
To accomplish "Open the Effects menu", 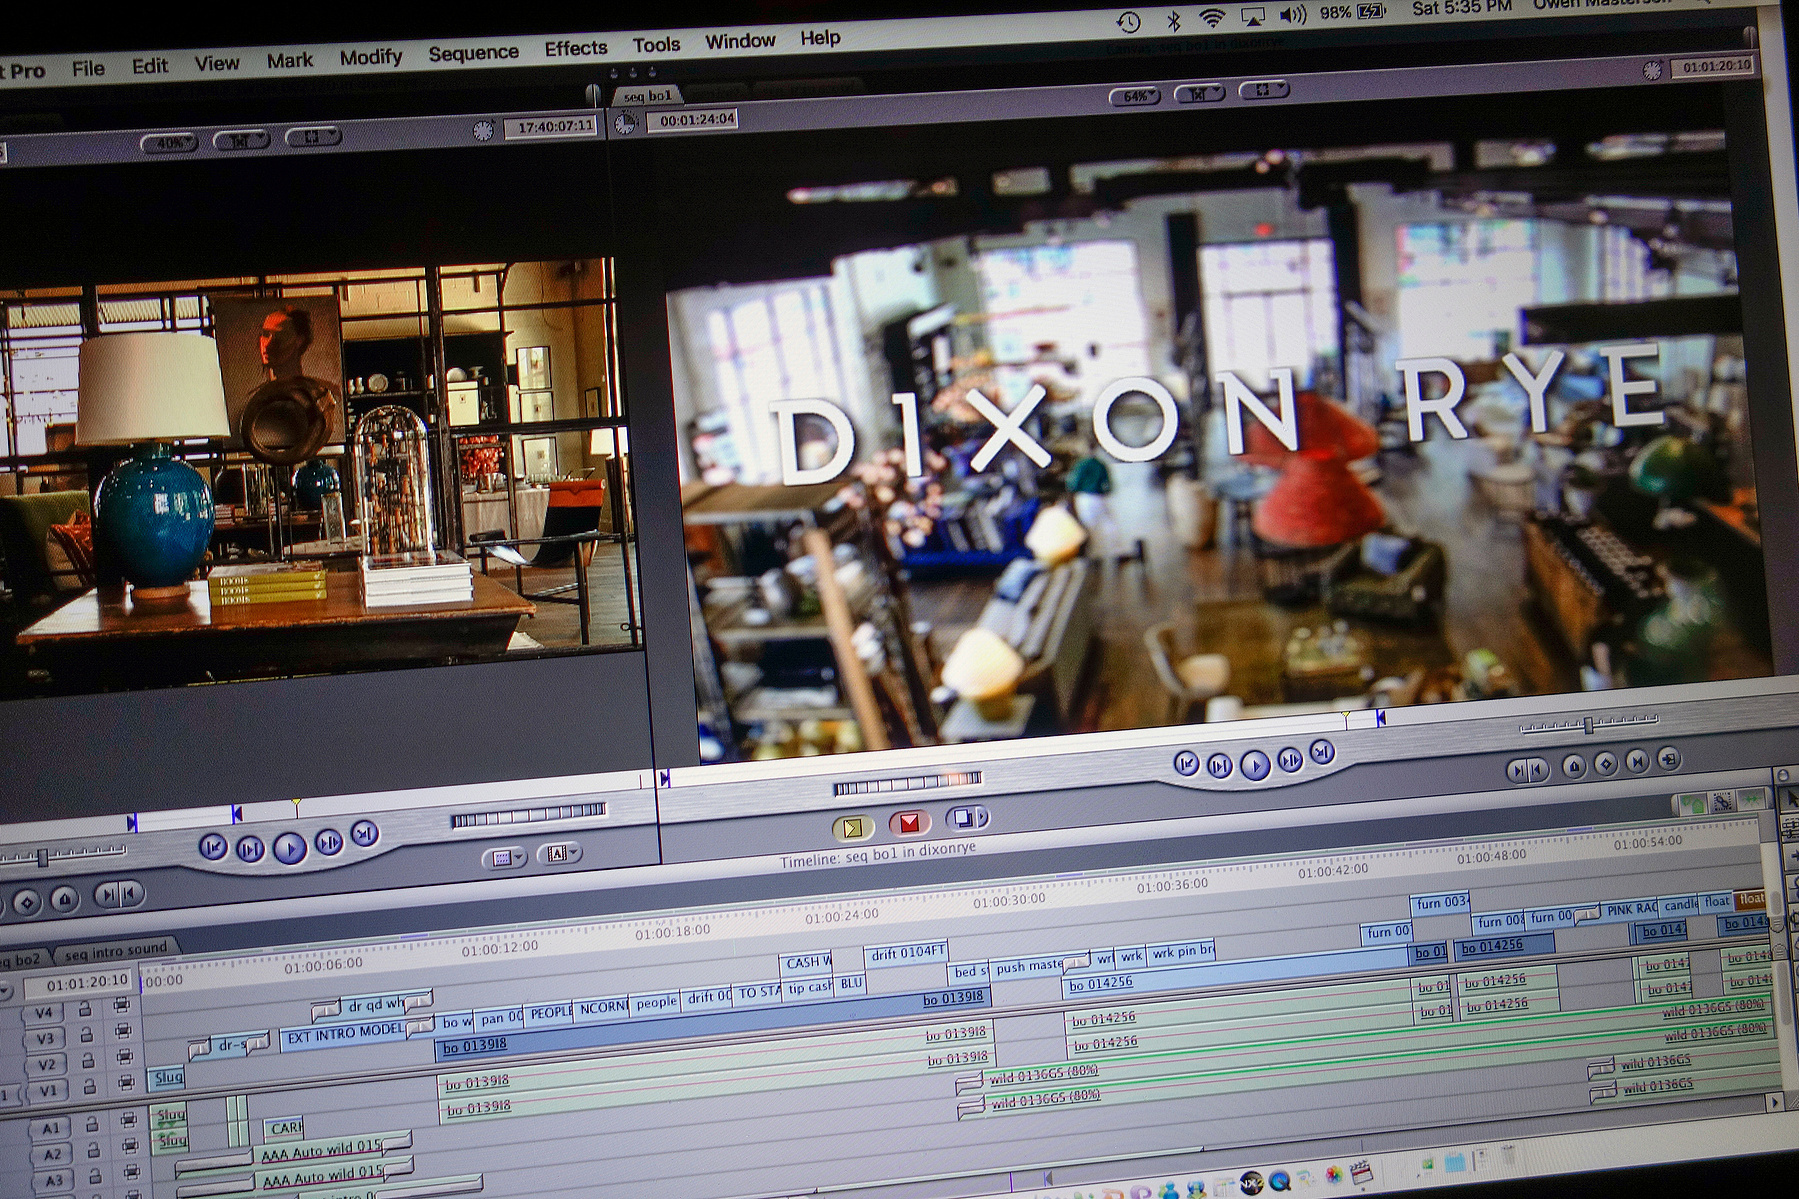I will point(576,48).
